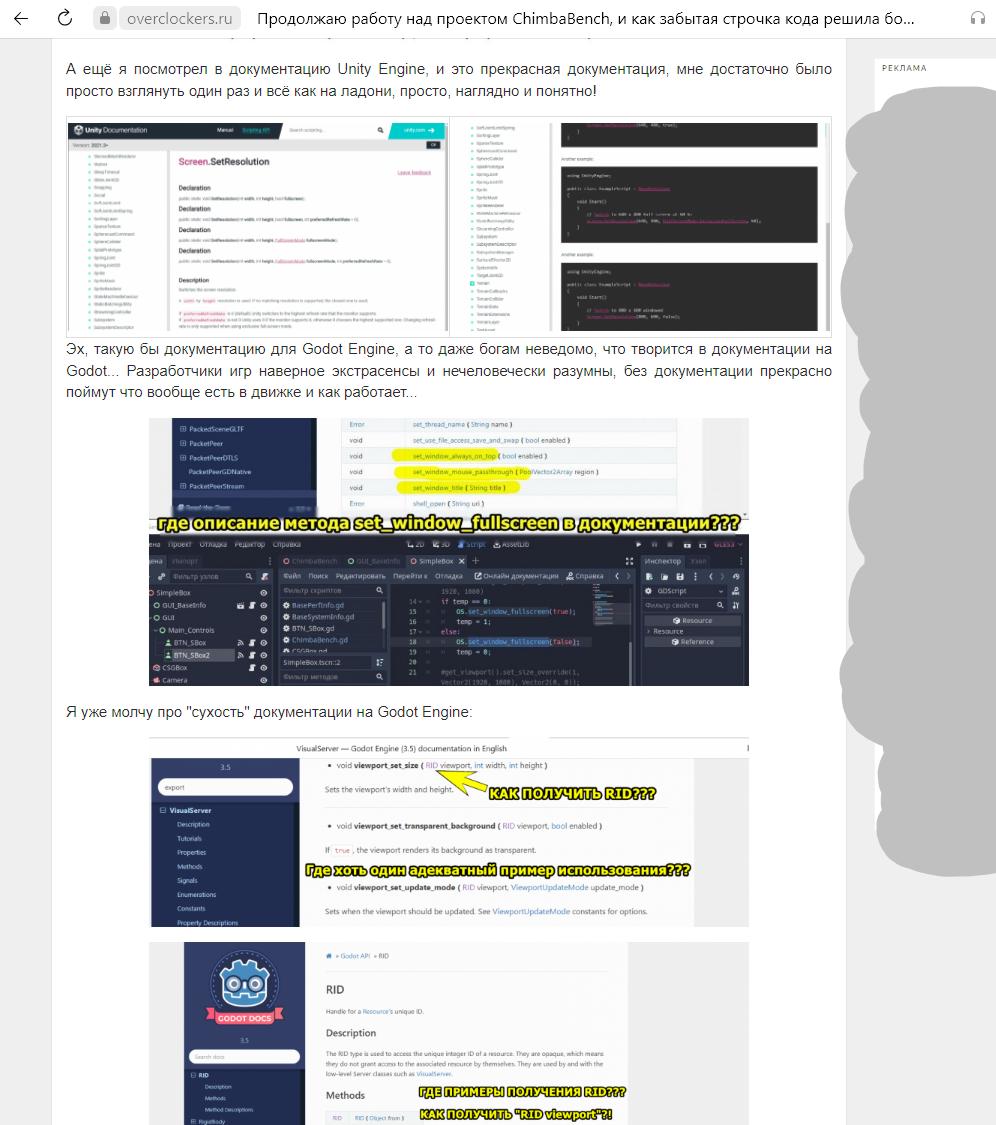Click the Screen.SetResolution heading in the Unity image
The height and width of the screenshot is (1125, 996).
224,161
